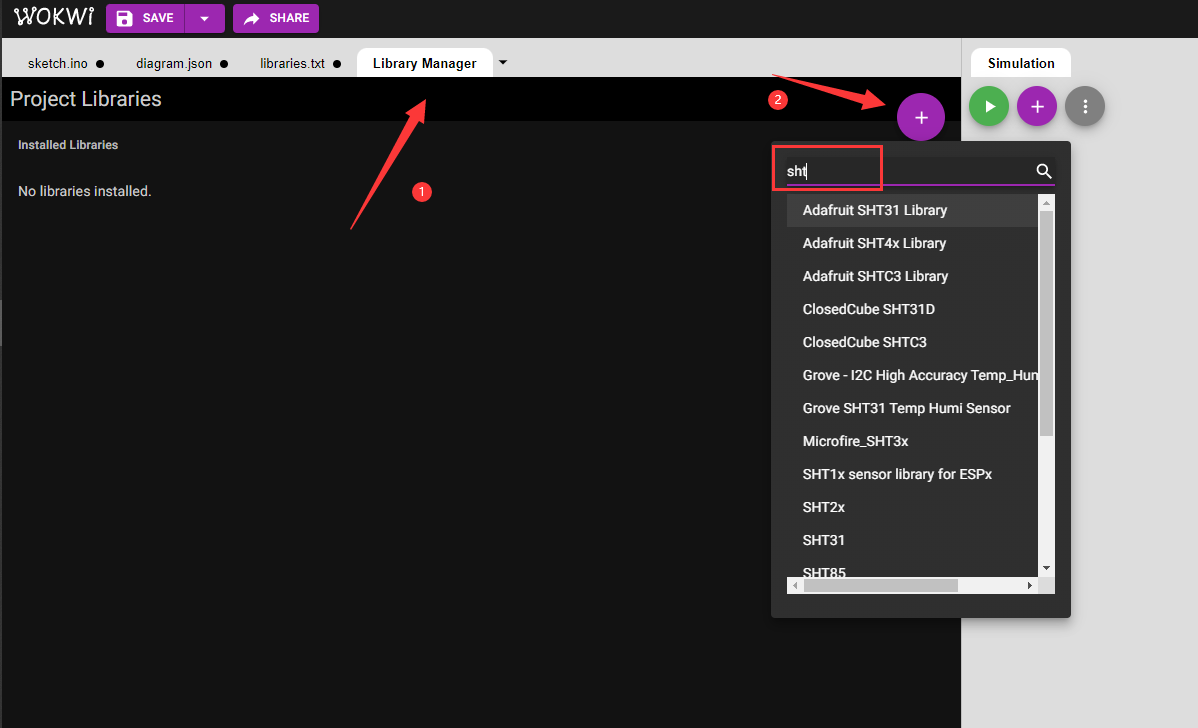Choose ClosedCube SHT31D
Image resolution: width=1198 pixels, height=728 pixels.
coord(912,309)
